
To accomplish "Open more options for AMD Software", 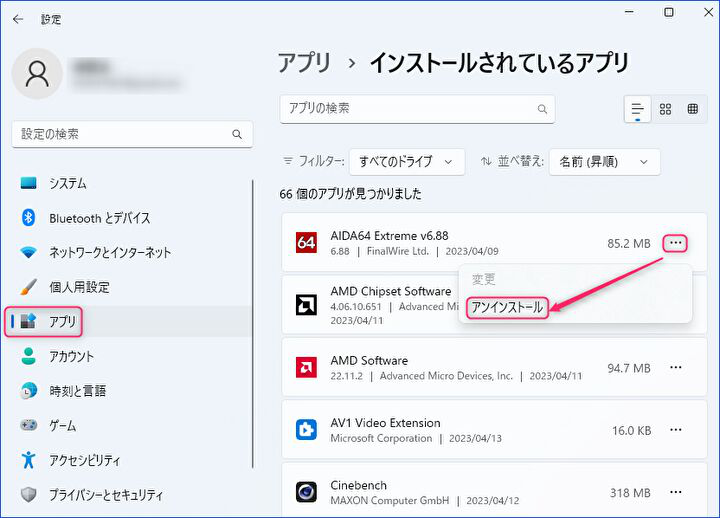I will [675, 367].
